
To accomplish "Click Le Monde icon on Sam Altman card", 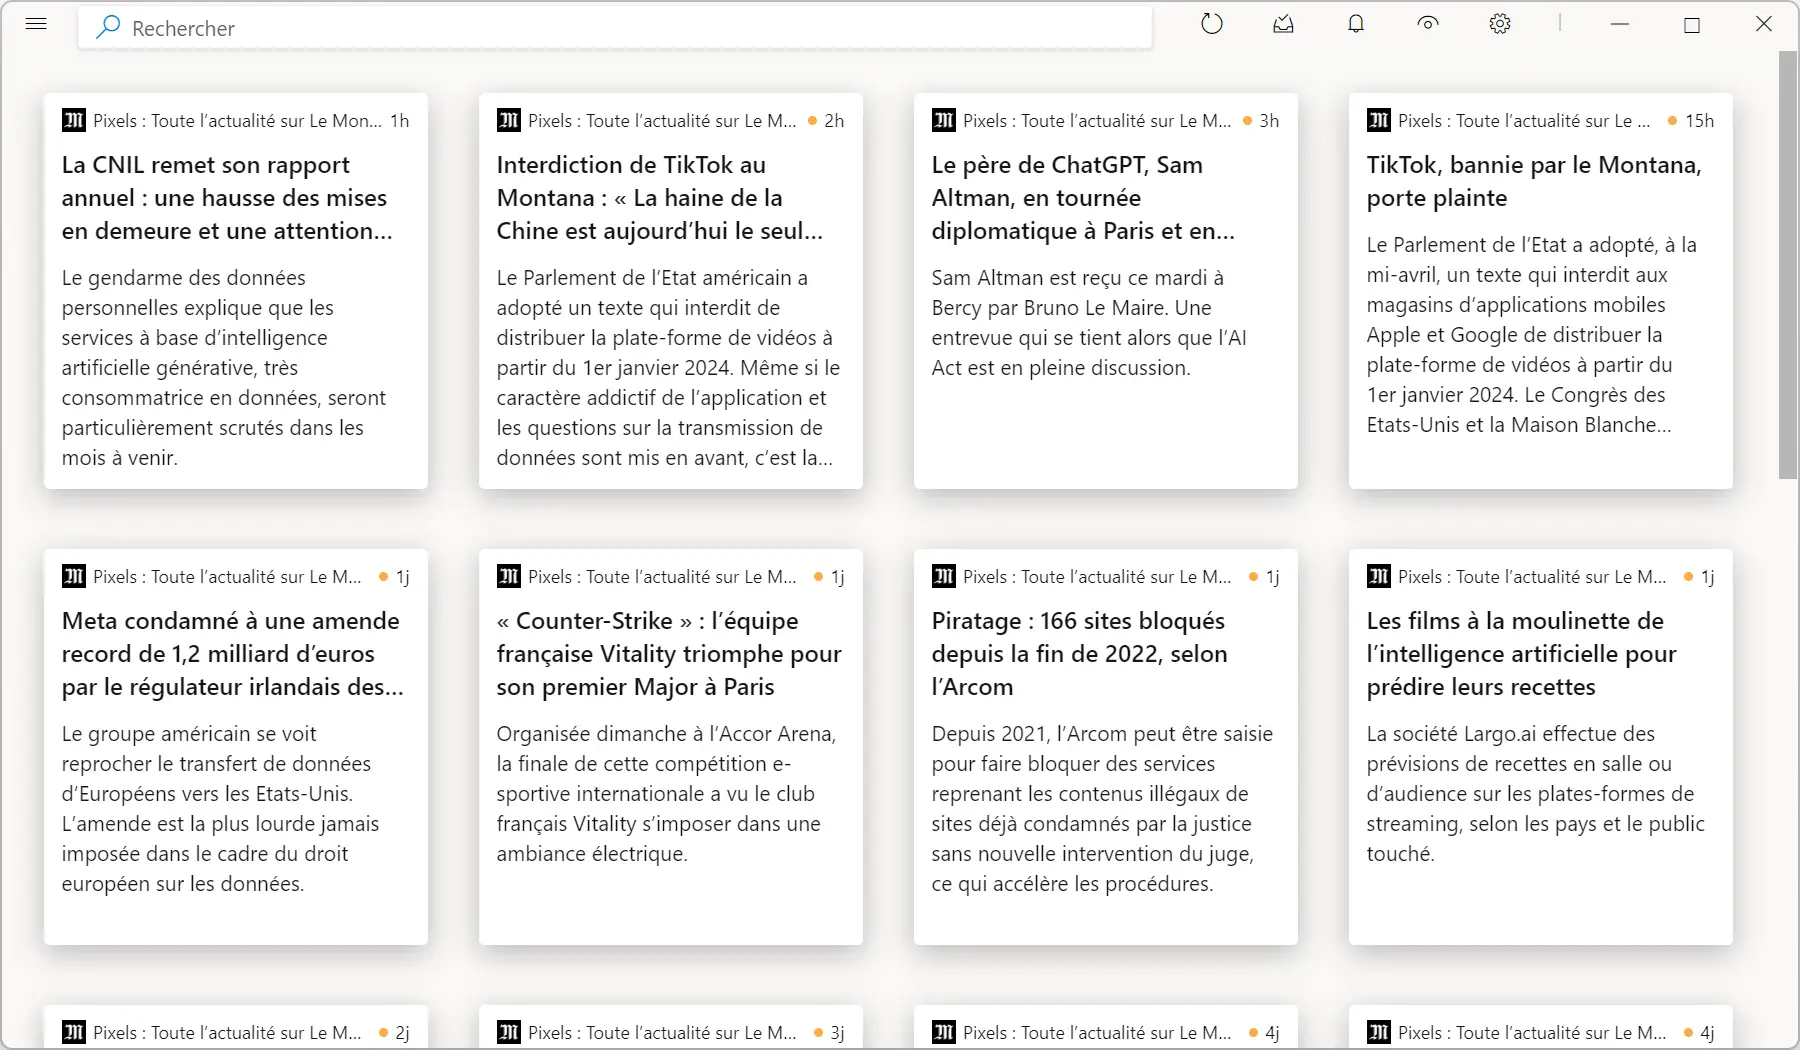I will [x=944, y=121].
